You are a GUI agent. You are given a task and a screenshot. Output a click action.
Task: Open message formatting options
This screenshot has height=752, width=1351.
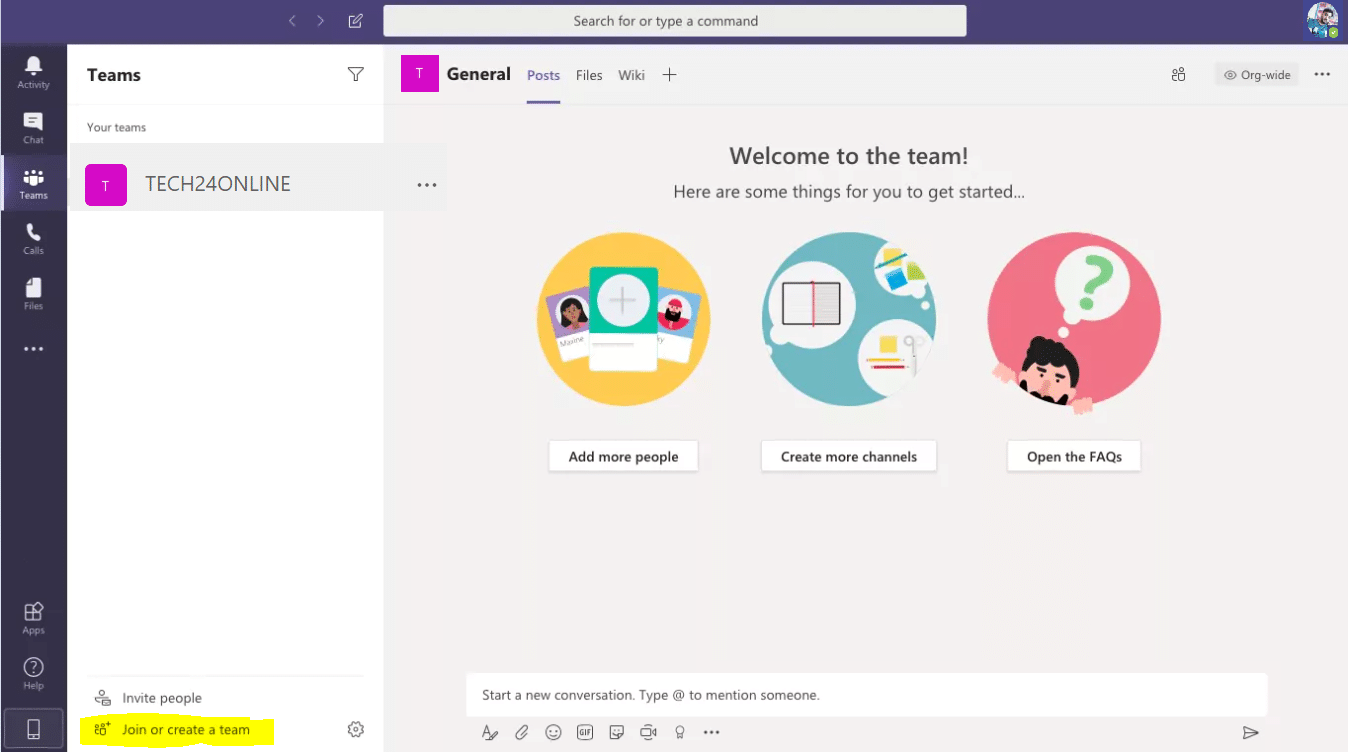click(x=489, y=732)
